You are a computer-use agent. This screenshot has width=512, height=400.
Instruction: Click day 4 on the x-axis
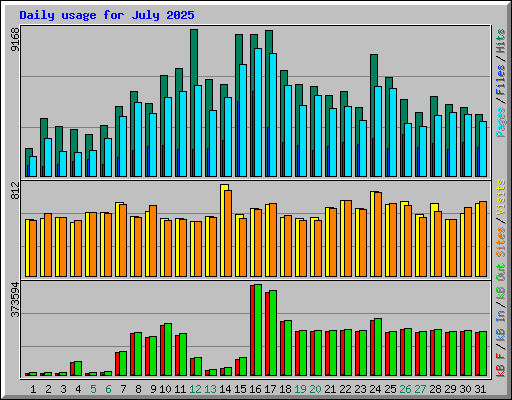coord(78,389)
